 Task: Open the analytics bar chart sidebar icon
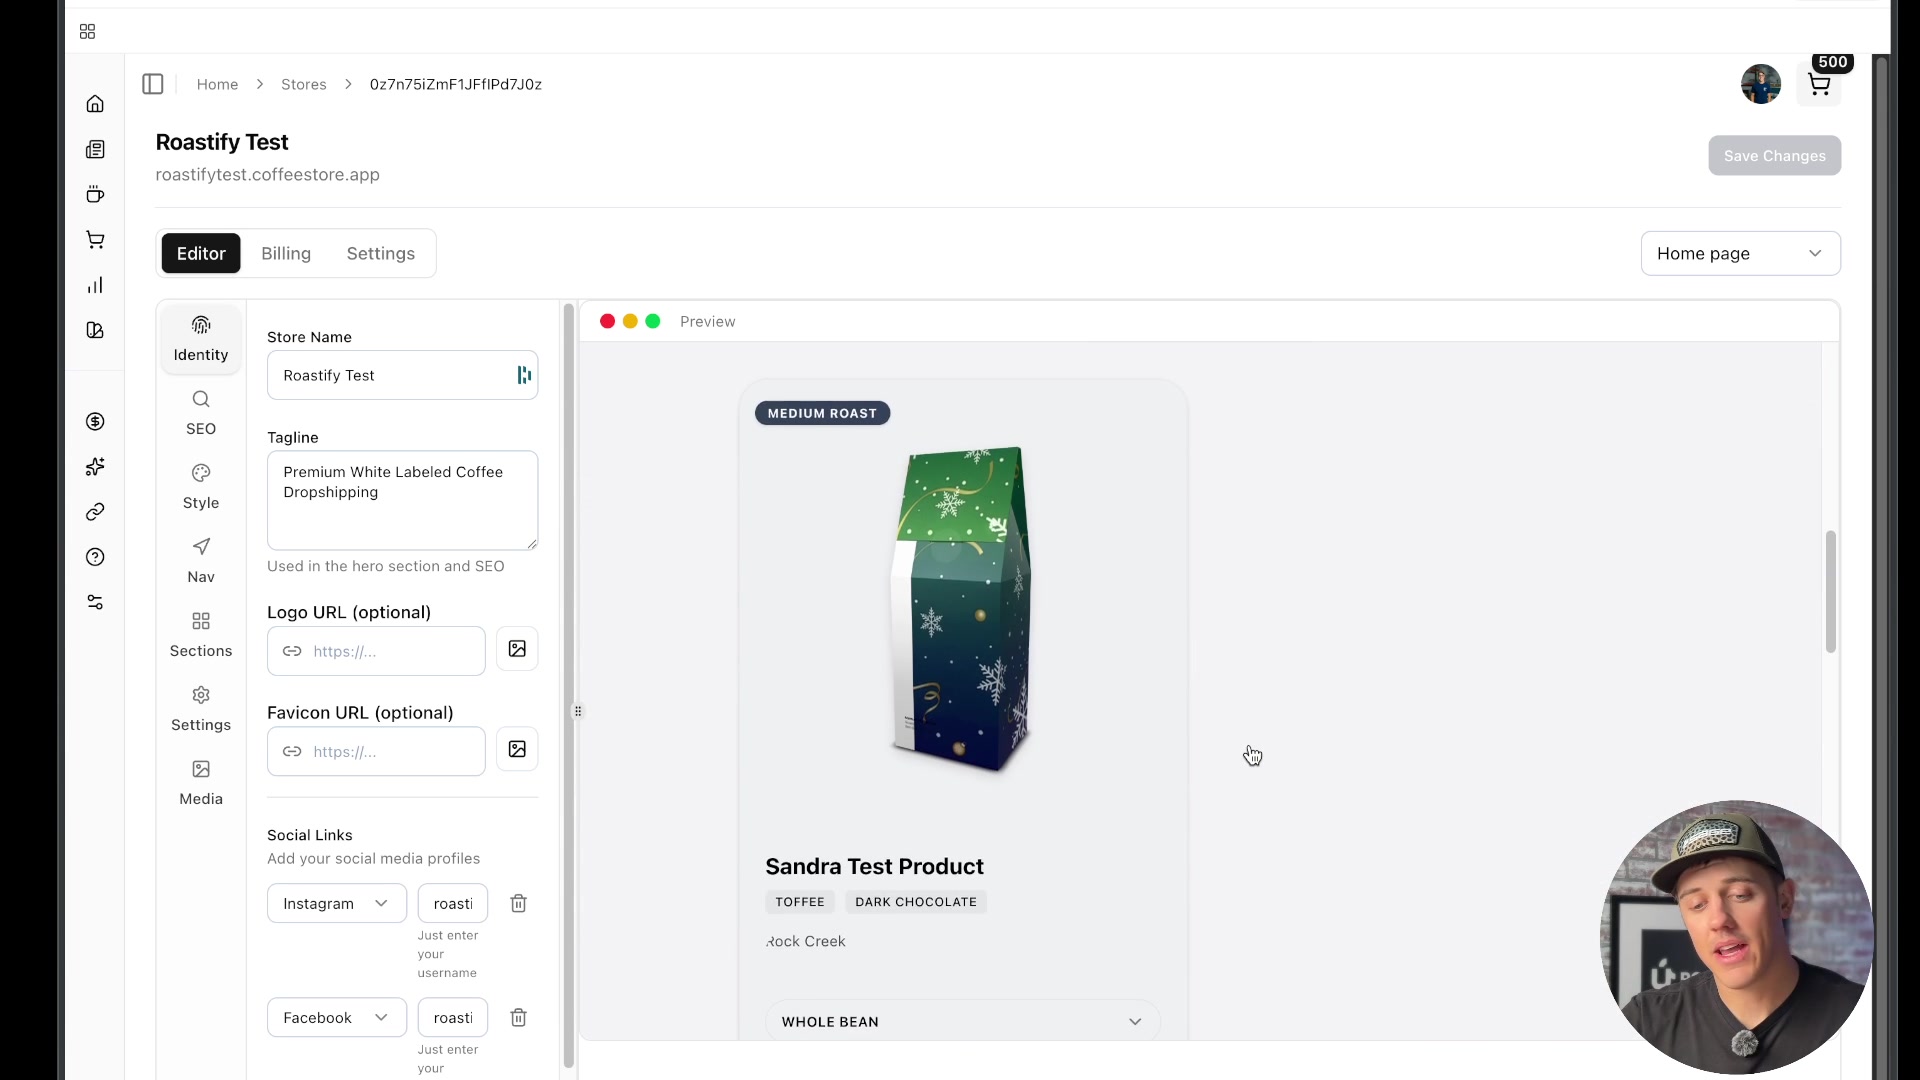tap(95, 285)
